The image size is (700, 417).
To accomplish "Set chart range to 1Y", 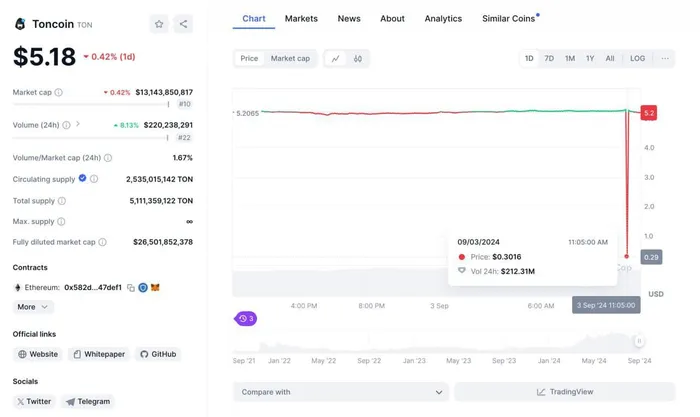I will tap(590, 58).
